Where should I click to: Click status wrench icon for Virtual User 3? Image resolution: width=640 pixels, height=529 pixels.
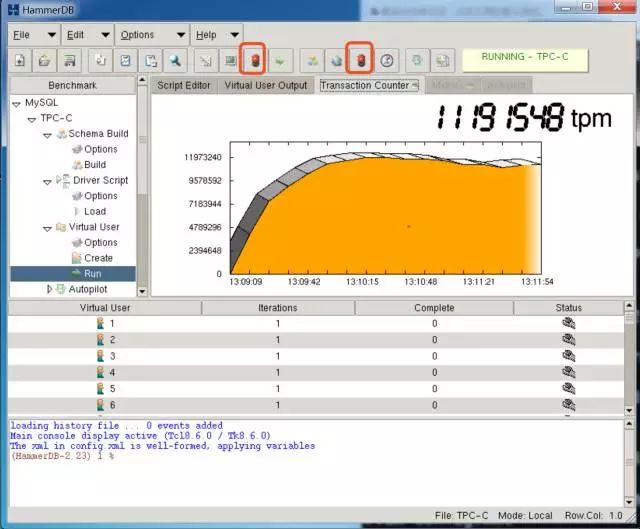point(569,356)
